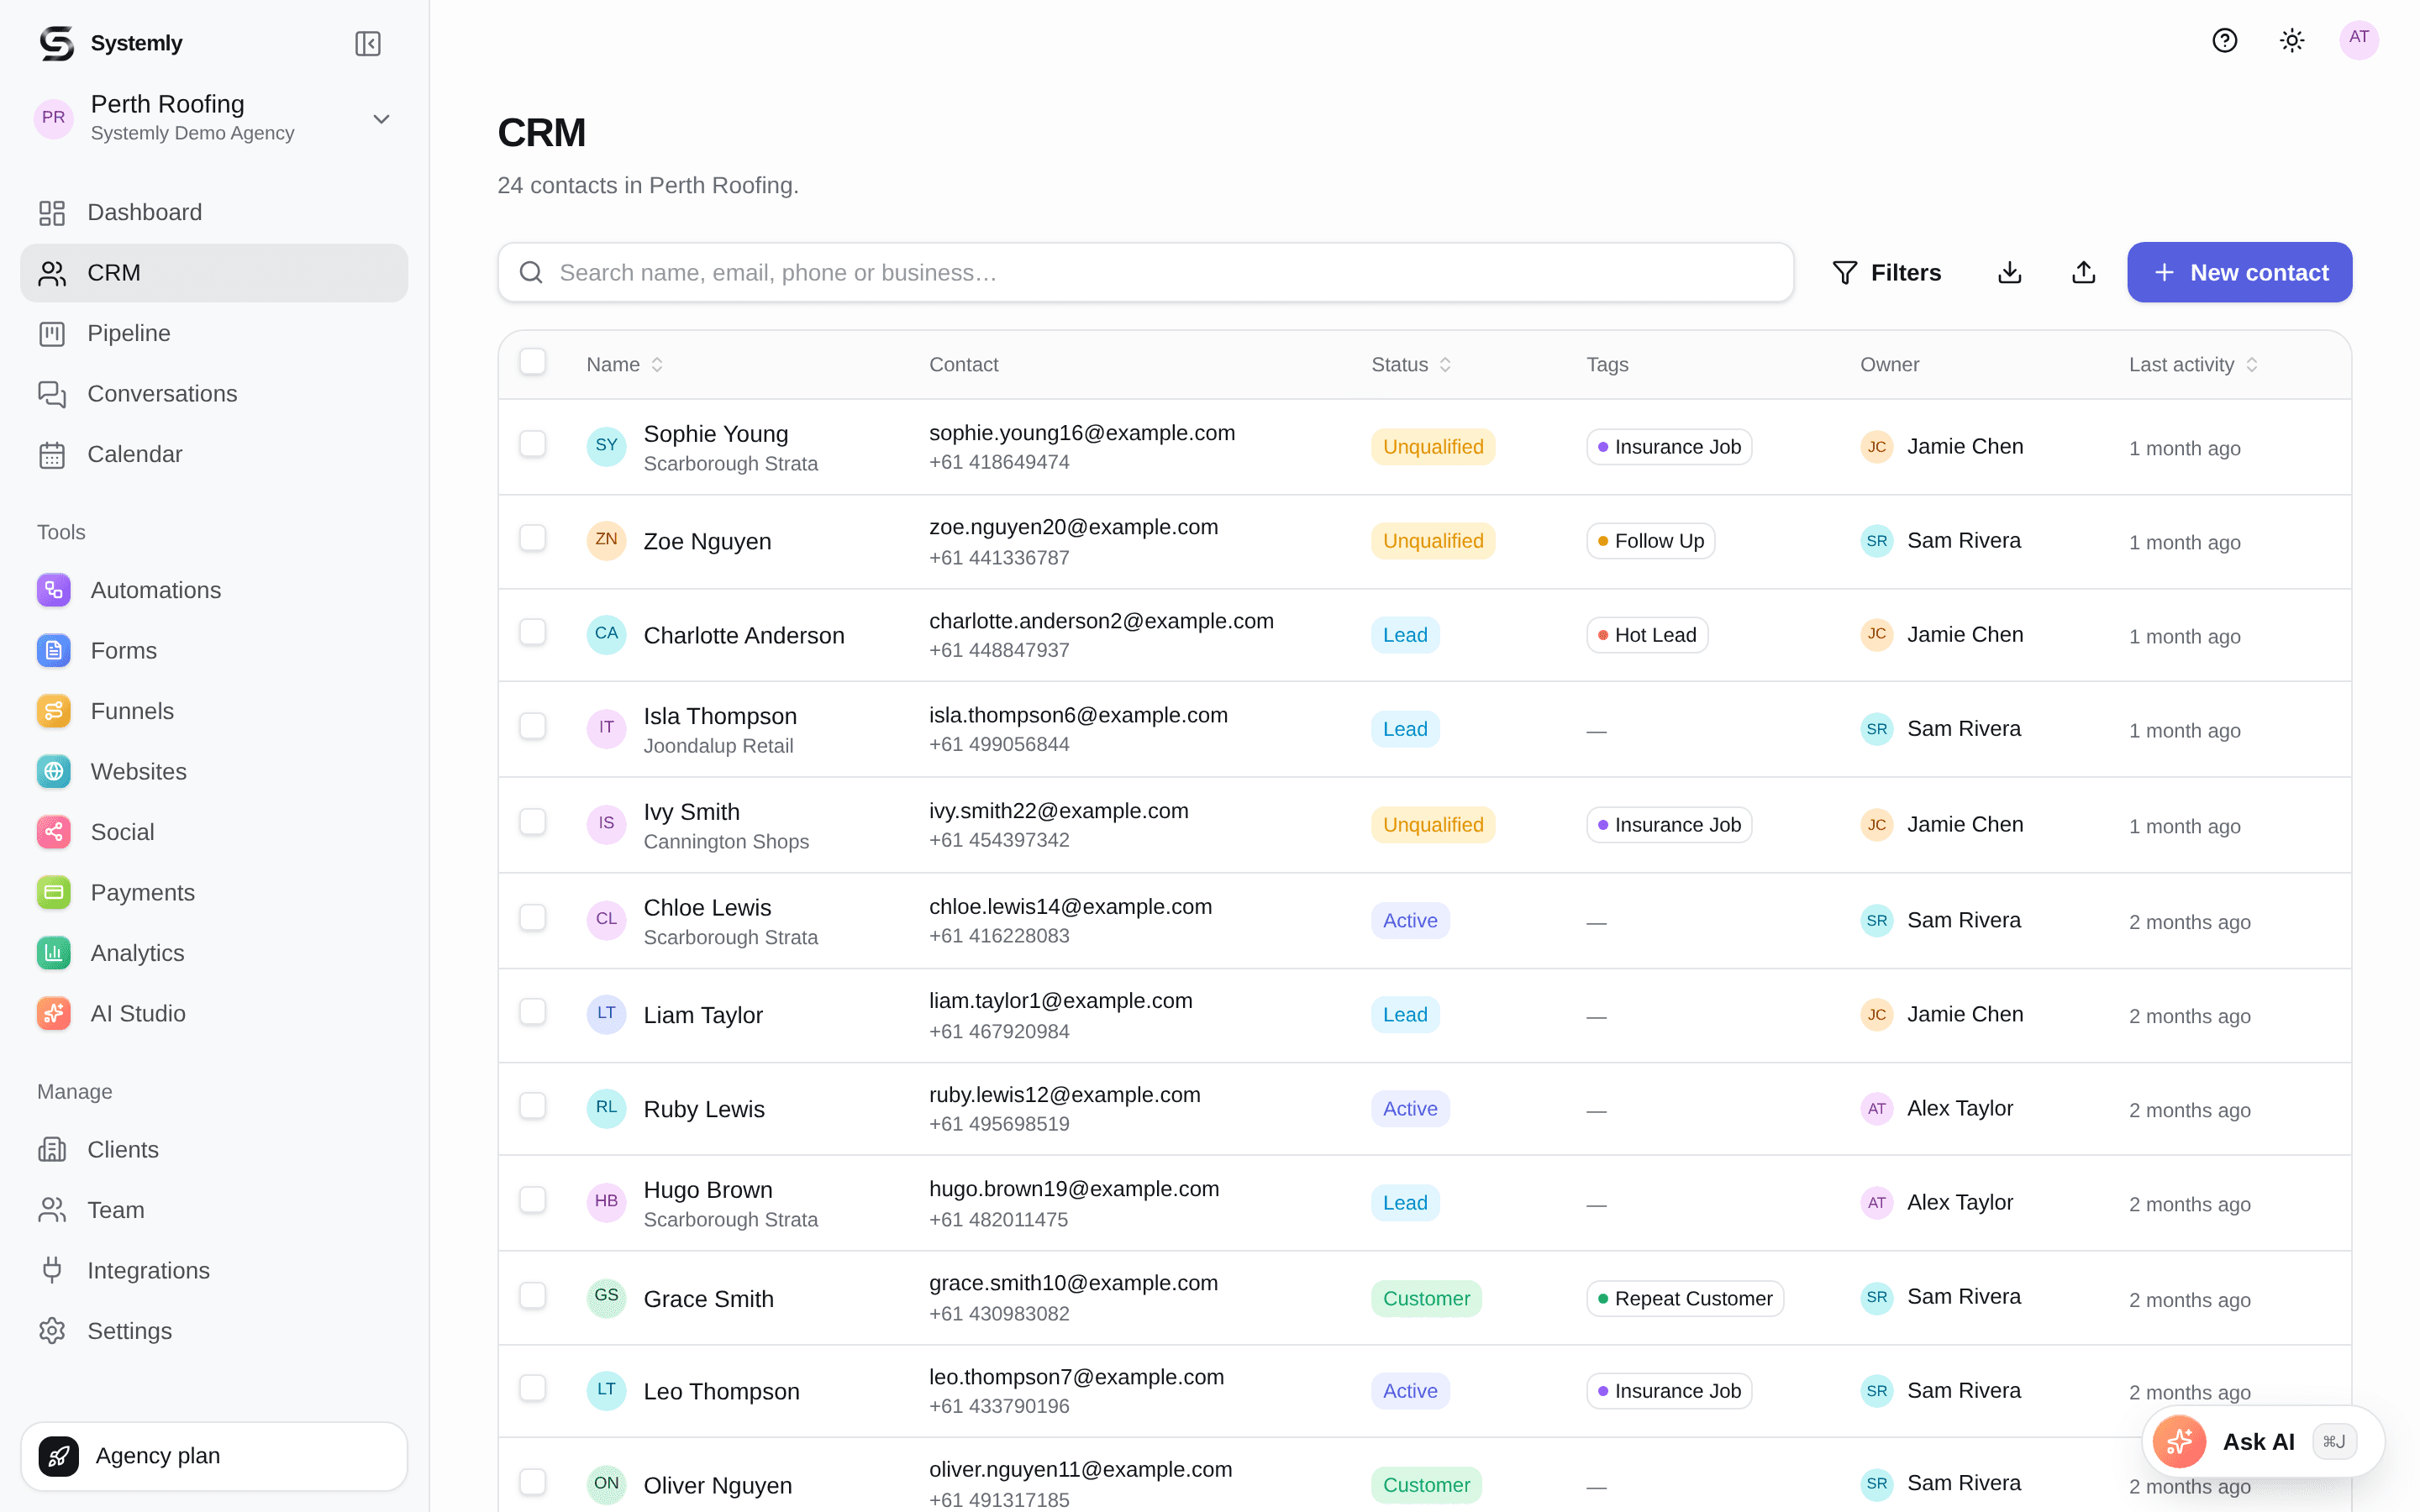Viewport: 2420px width, 1512px height.
Task: Sort by the Name column
Action: 625,365
